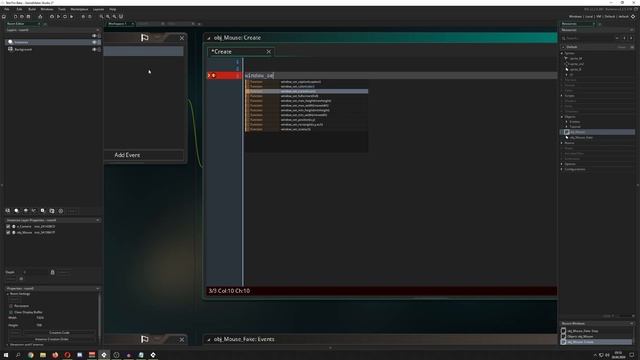Click the first run play toolbar icon
Image resolution: width=640 pixels, height=360 pixels.
[x=58, y=16]
